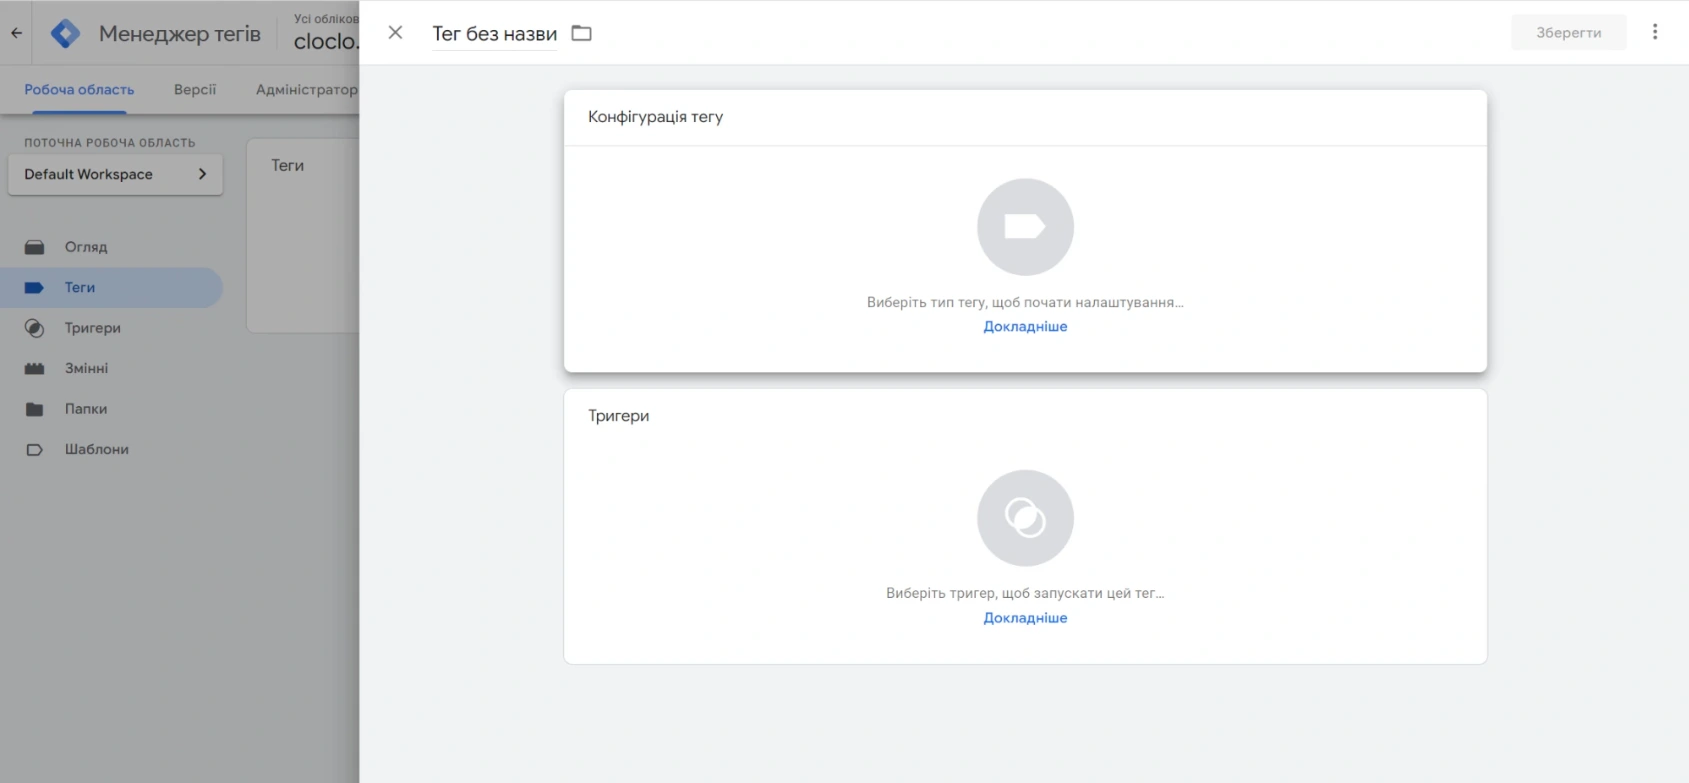Select Тригери in the left sidebar
The width and height of the screenshot is (1689, 783).
click(92, 328)
